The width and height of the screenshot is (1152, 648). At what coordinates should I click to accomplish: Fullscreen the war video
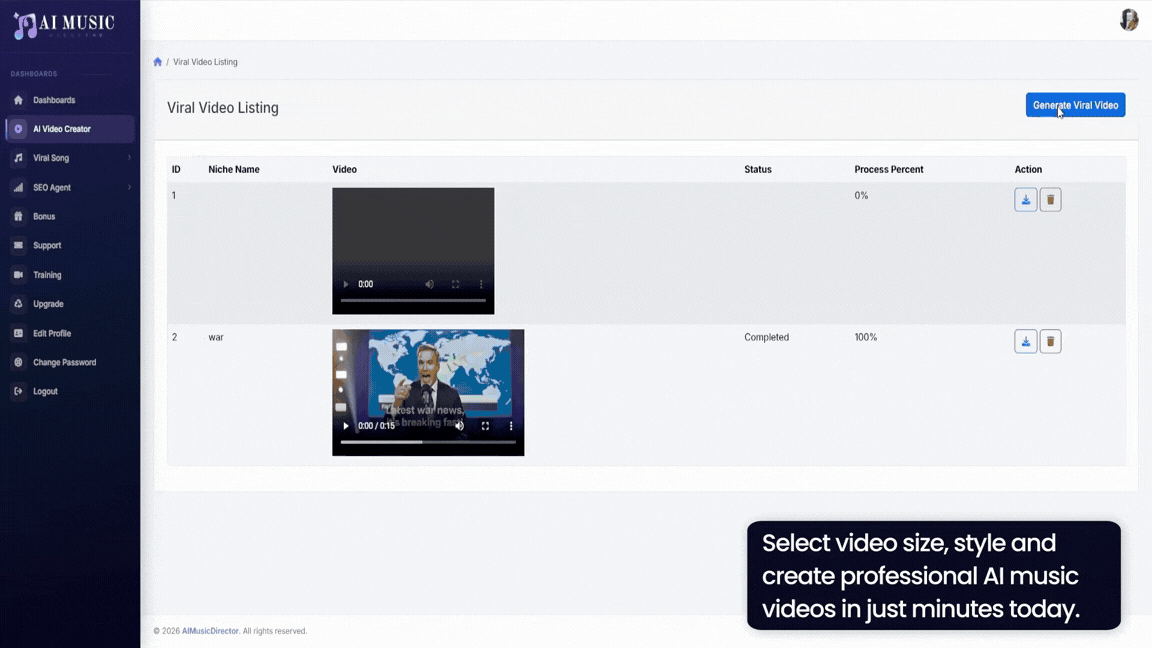pyautogui.click(x=486, y=426)
